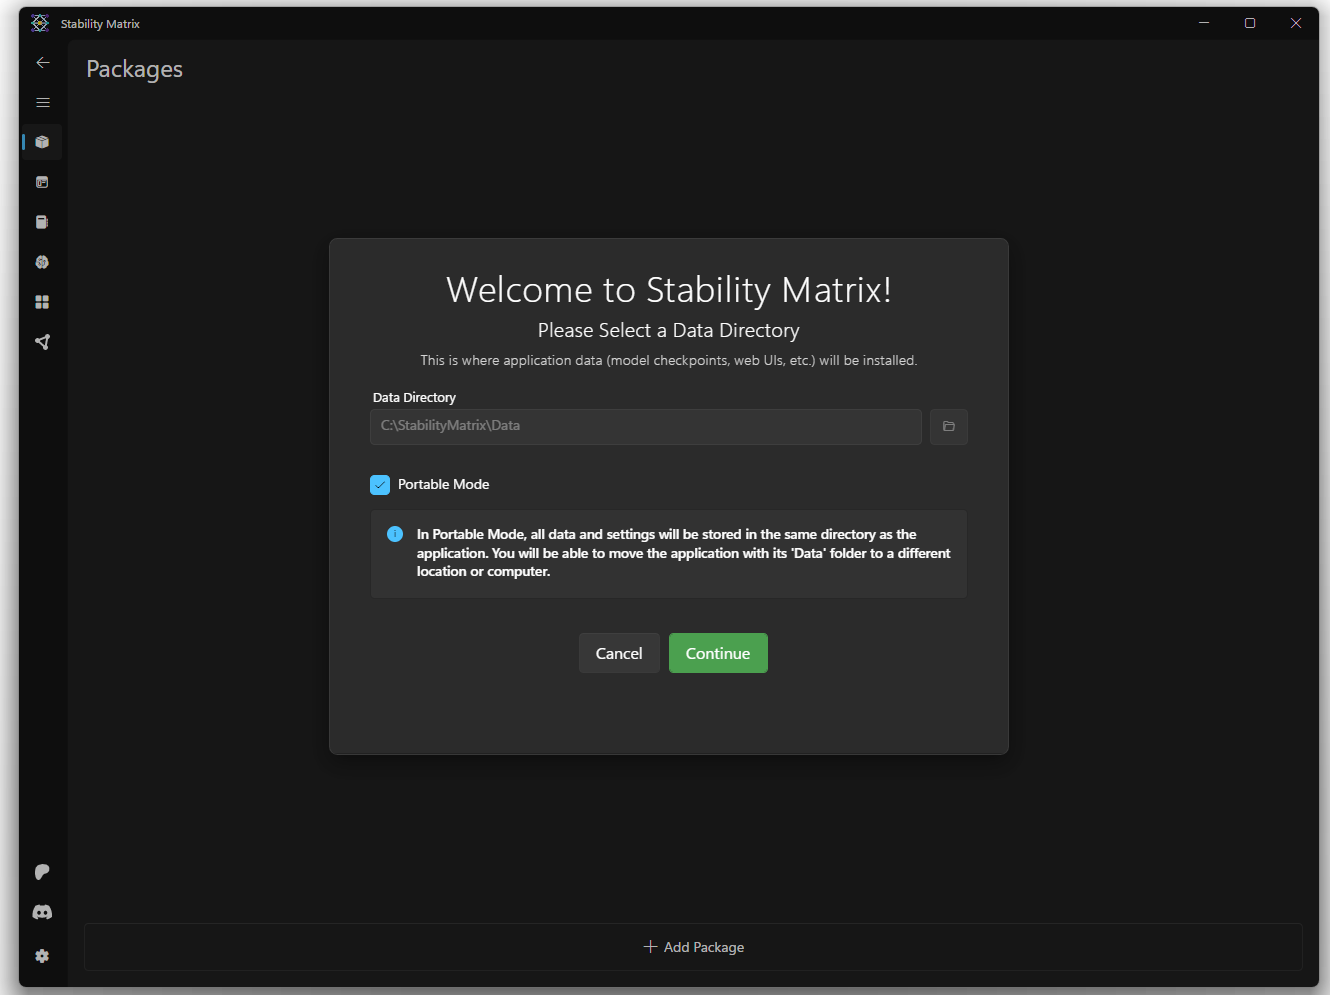Close the Stability Matrix window
Image resolution: width=1330 pixels, height=995 pixels.
pyautogui.click(x=1296, y=23)
